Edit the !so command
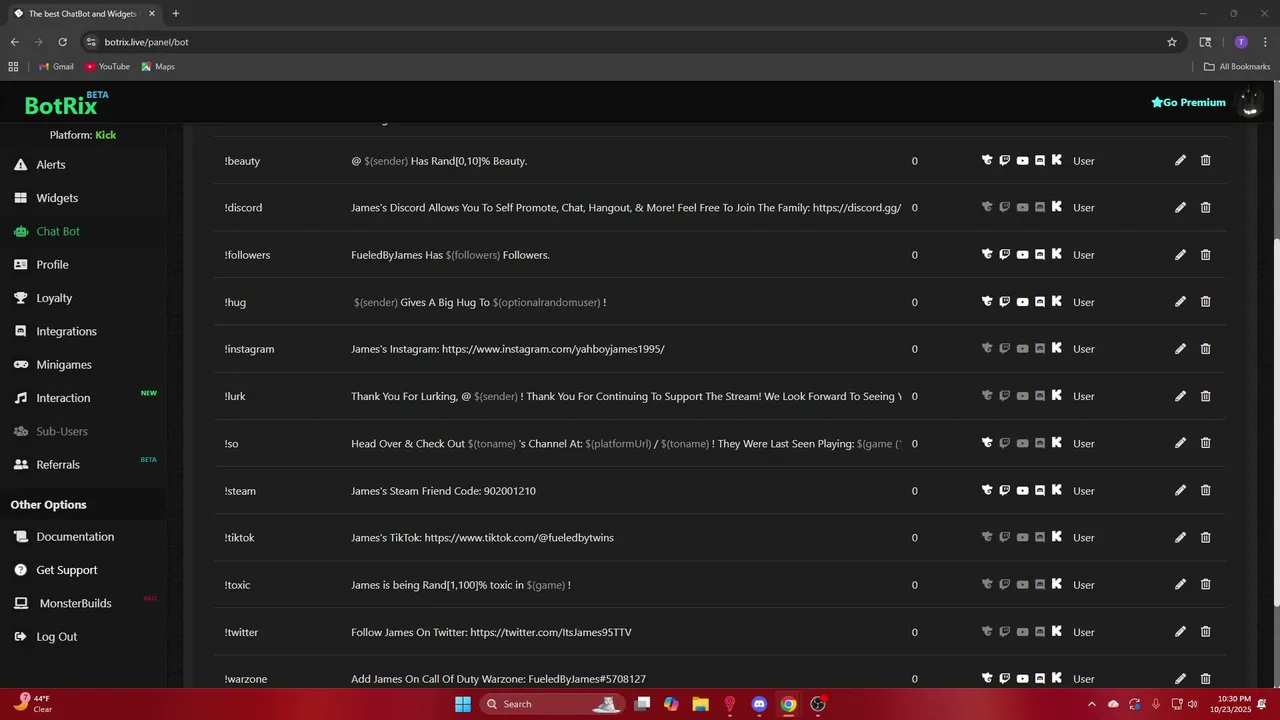 (x=1180, y=443)
